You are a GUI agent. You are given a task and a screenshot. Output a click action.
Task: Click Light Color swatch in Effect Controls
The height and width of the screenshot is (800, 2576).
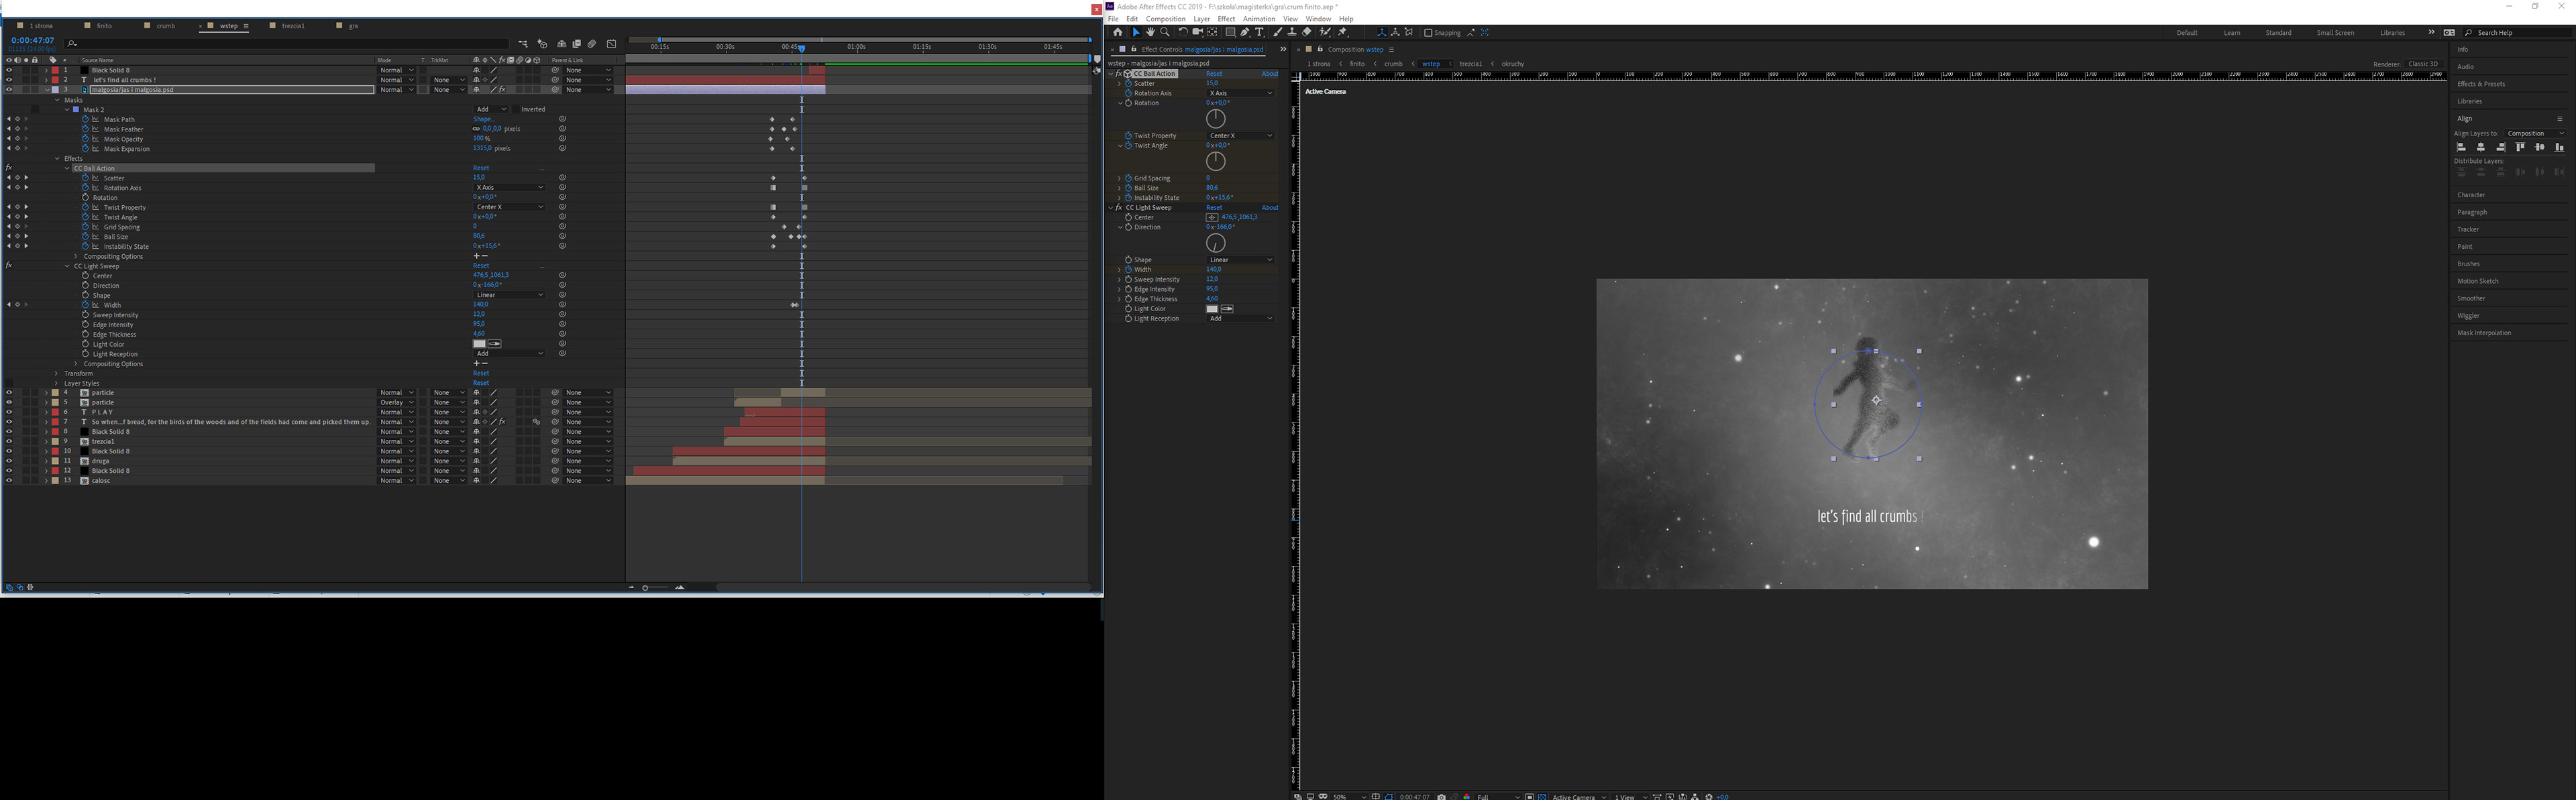(x=1212, y=309)
